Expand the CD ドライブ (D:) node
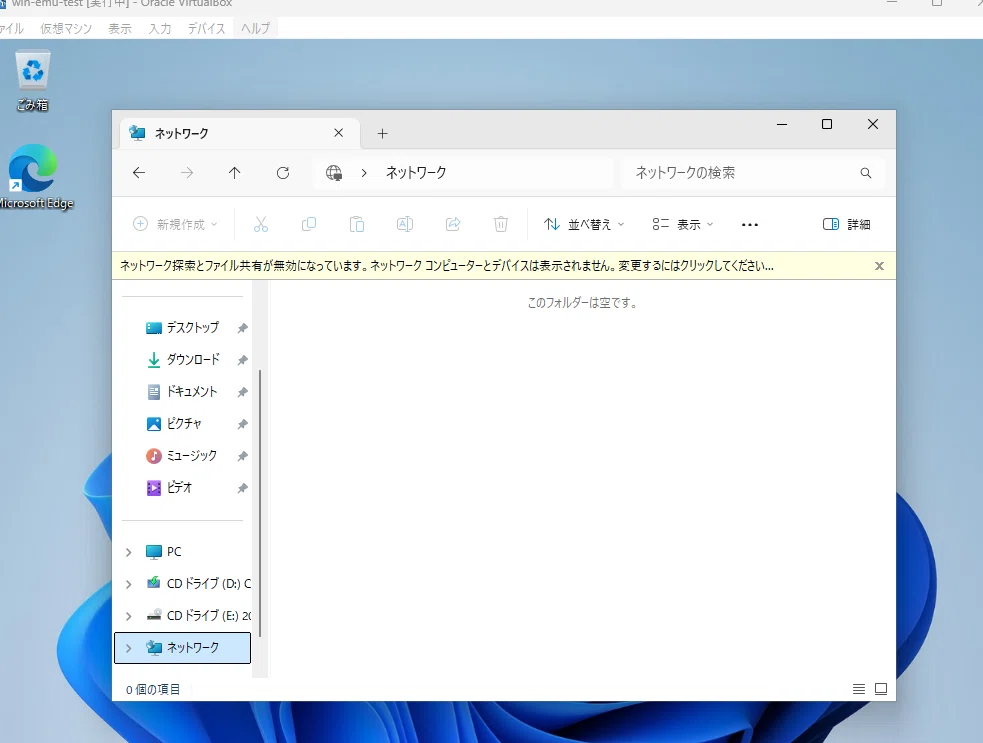This screenshot has width=983, height=743. (x=129, y=584)
